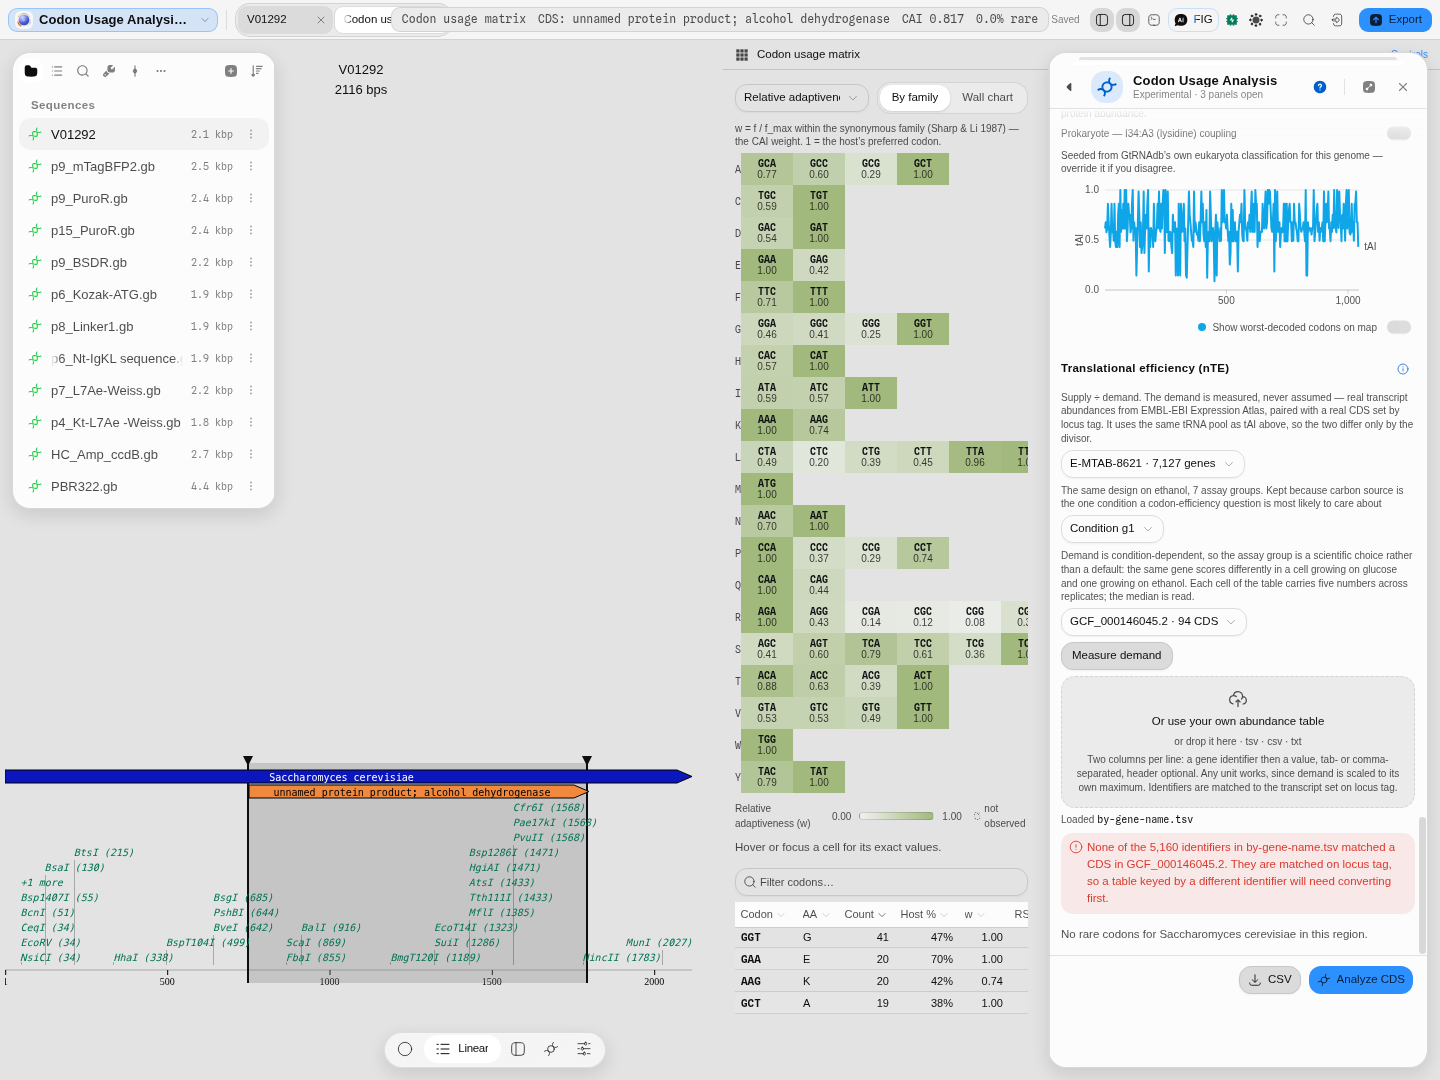Click the fullscreen frame icon in the top bar

(x=1281, y=20)
